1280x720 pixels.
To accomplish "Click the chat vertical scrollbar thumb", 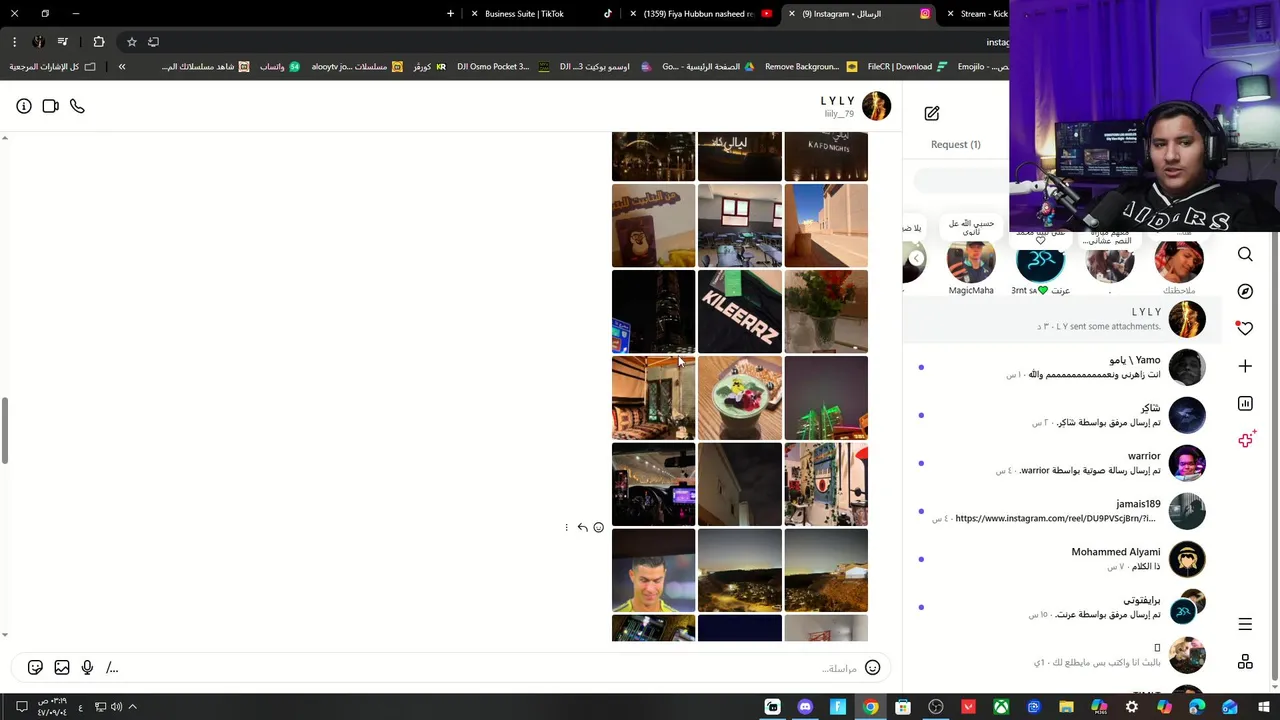I will (x=4, y=431).
